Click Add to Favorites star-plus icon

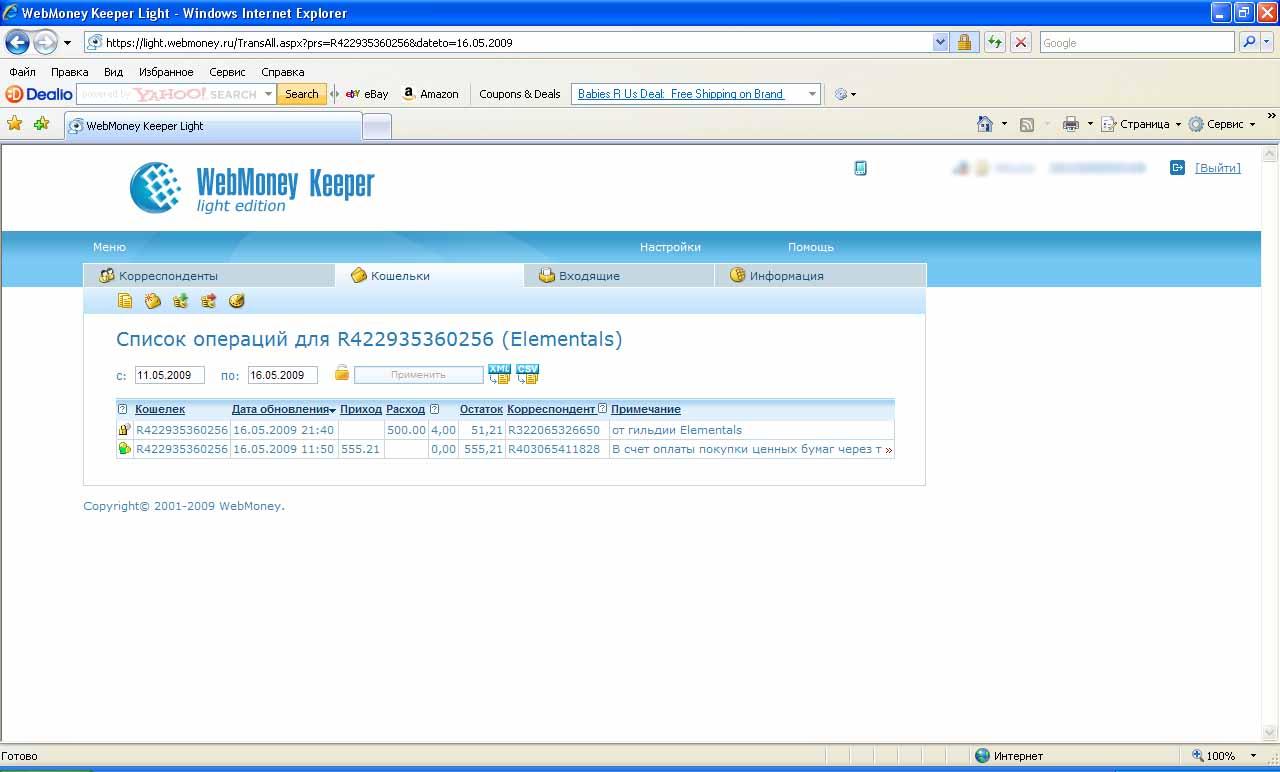[41, 124]
